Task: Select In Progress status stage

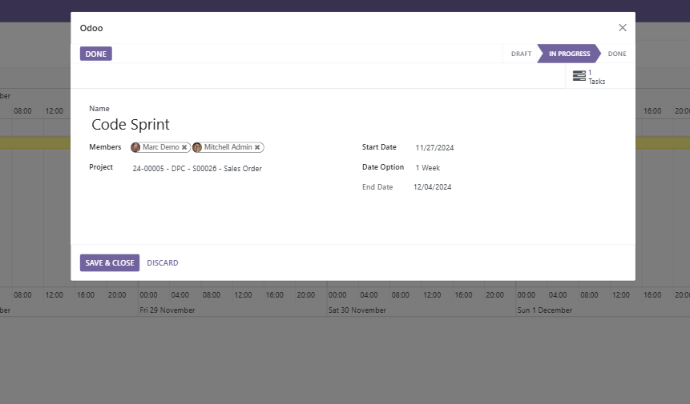Action: pyautogui.click(x=568, y=54)
